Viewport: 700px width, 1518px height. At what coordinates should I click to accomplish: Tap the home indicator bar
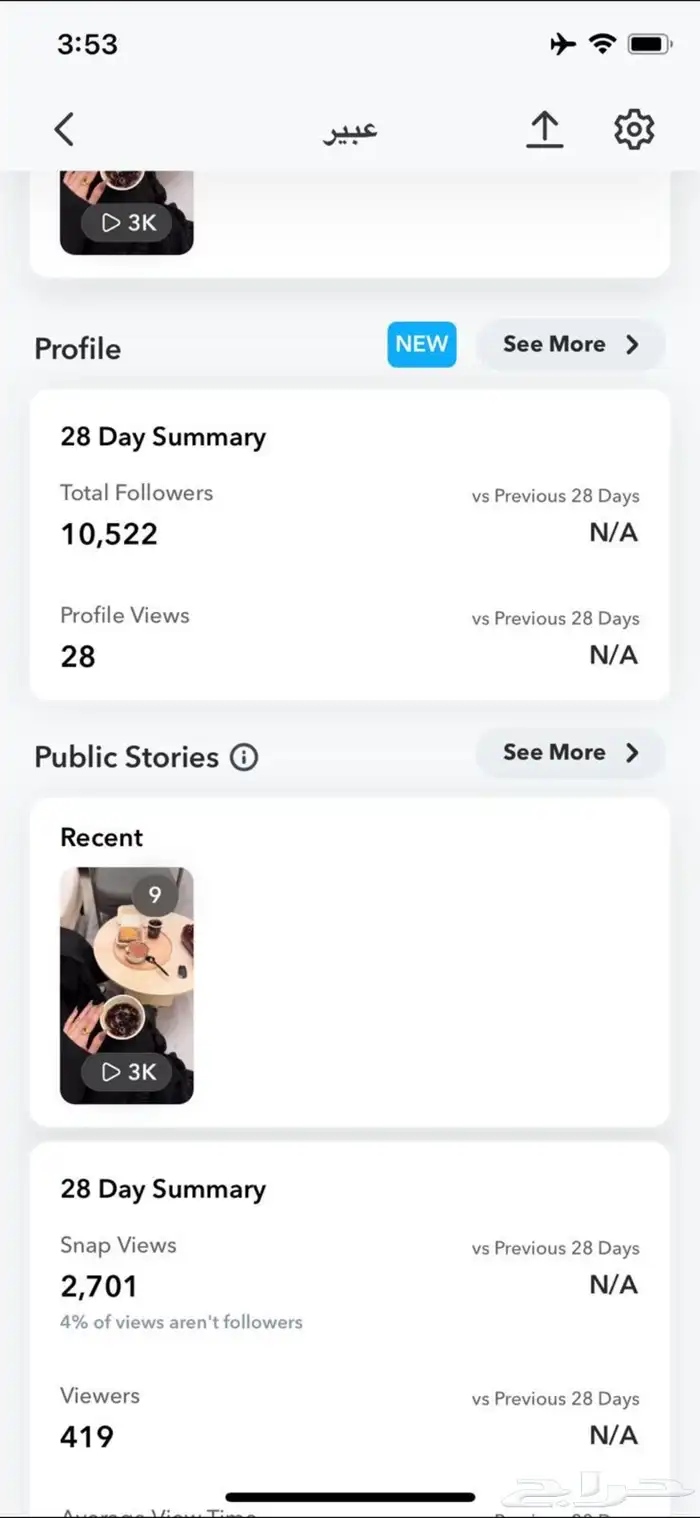point(350,1497)
